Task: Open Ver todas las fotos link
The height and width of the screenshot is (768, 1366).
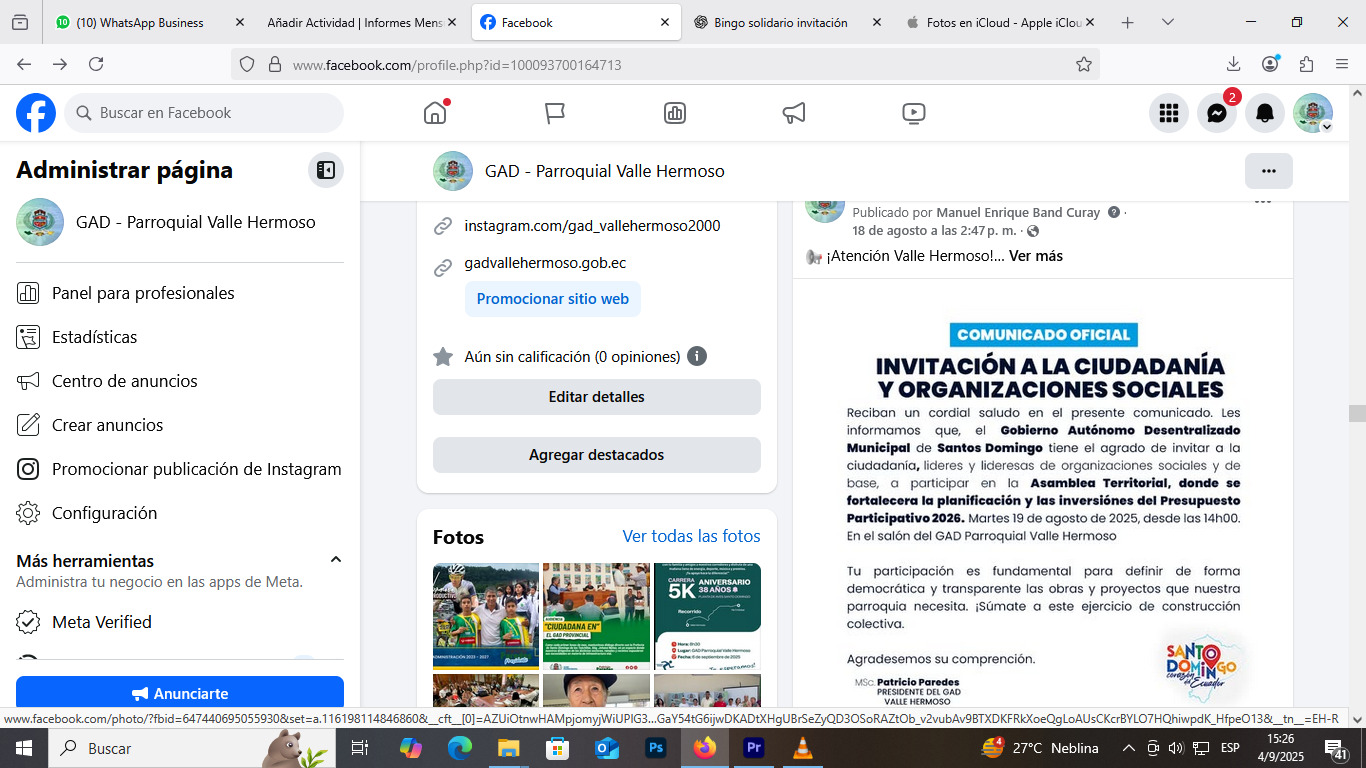Action: tap(691, 536)
